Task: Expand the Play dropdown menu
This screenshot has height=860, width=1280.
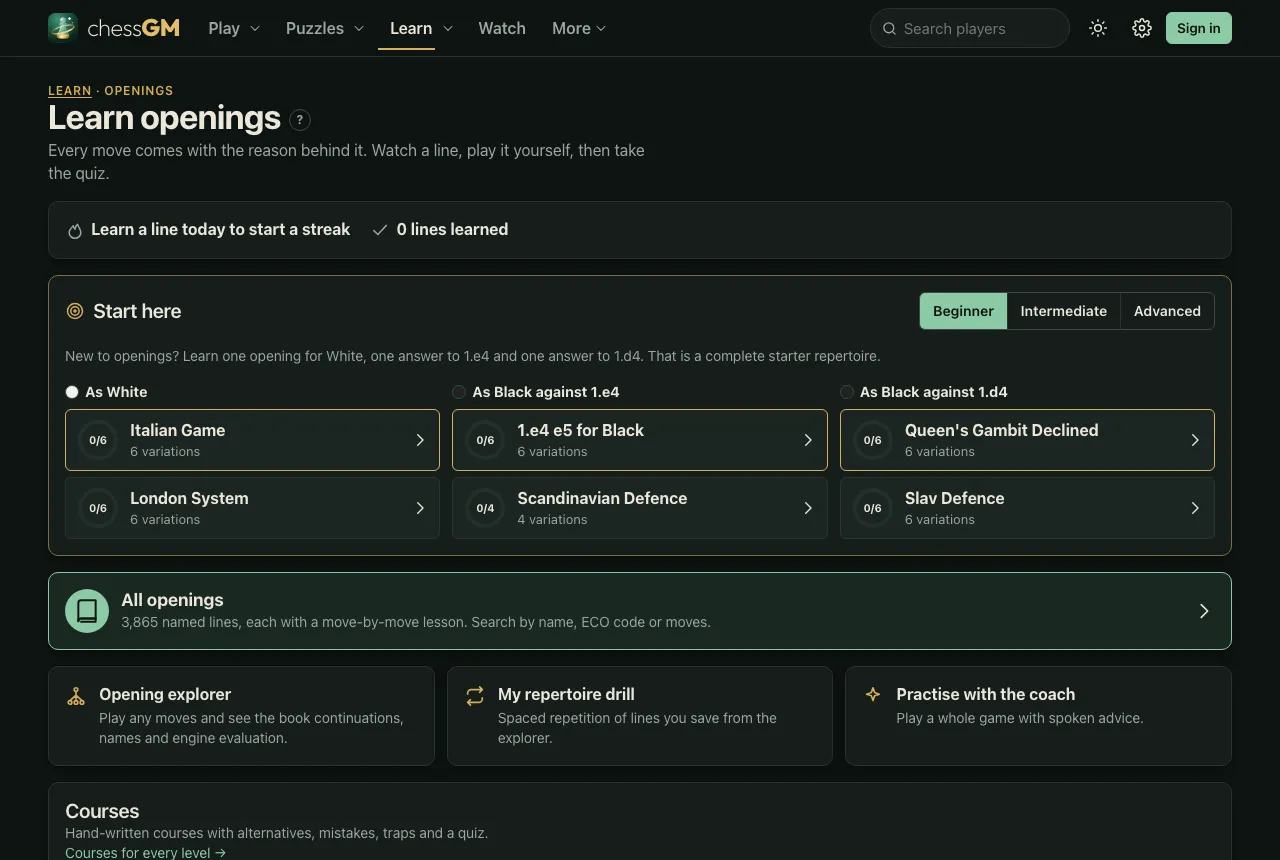Action: pos(234,28)
